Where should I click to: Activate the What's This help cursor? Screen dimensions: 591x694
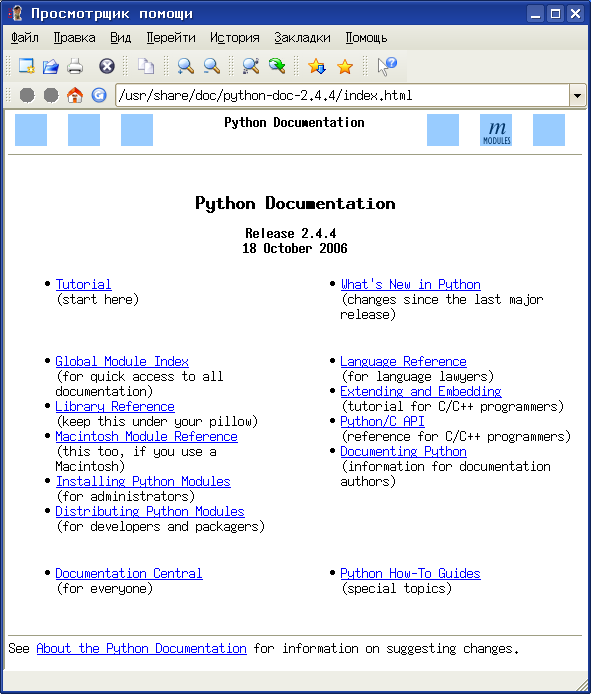(387, 66)
